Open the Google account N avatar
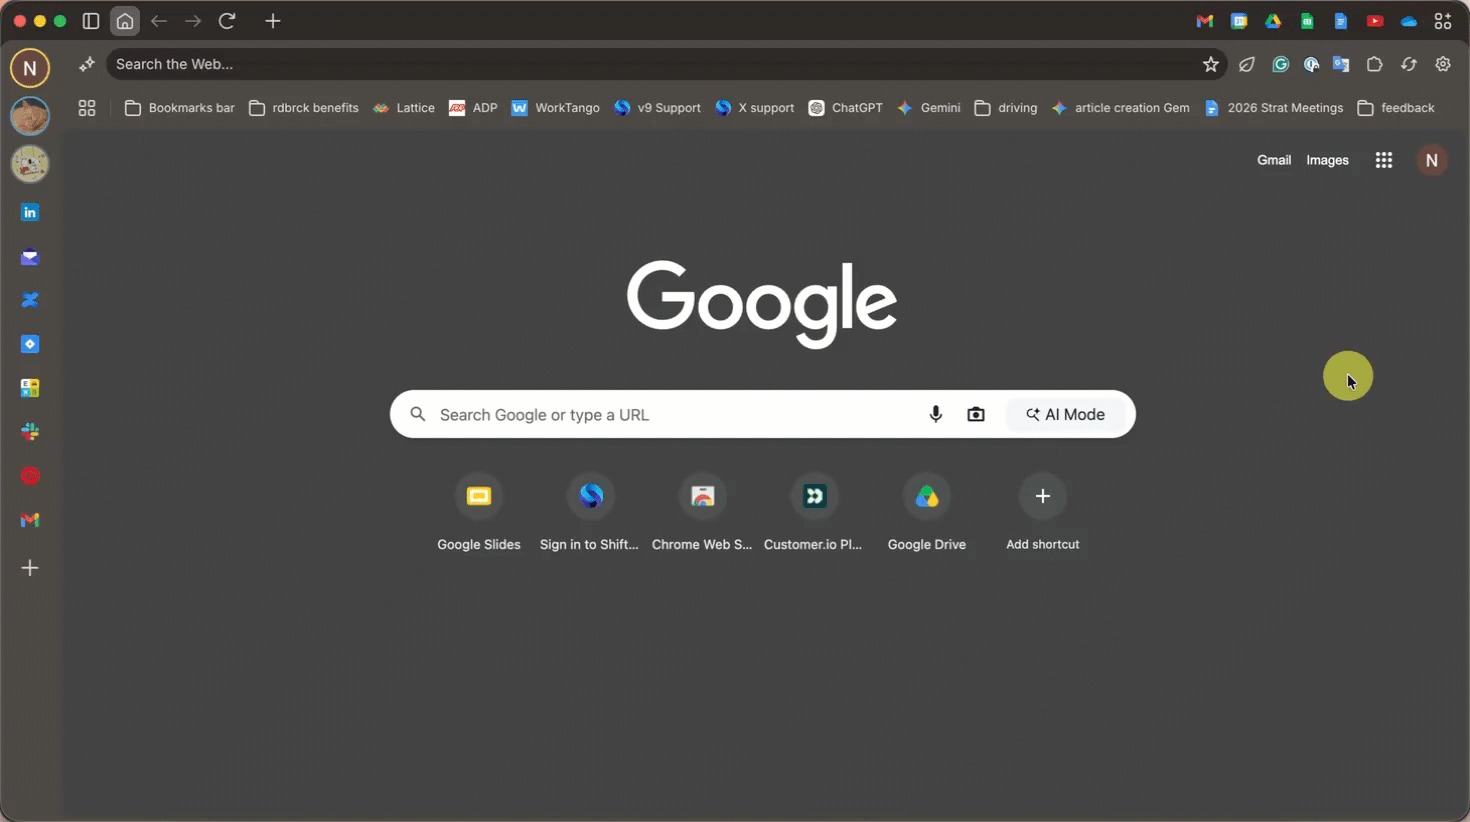The image size is (1470, 822). (x=1432, y=160)
